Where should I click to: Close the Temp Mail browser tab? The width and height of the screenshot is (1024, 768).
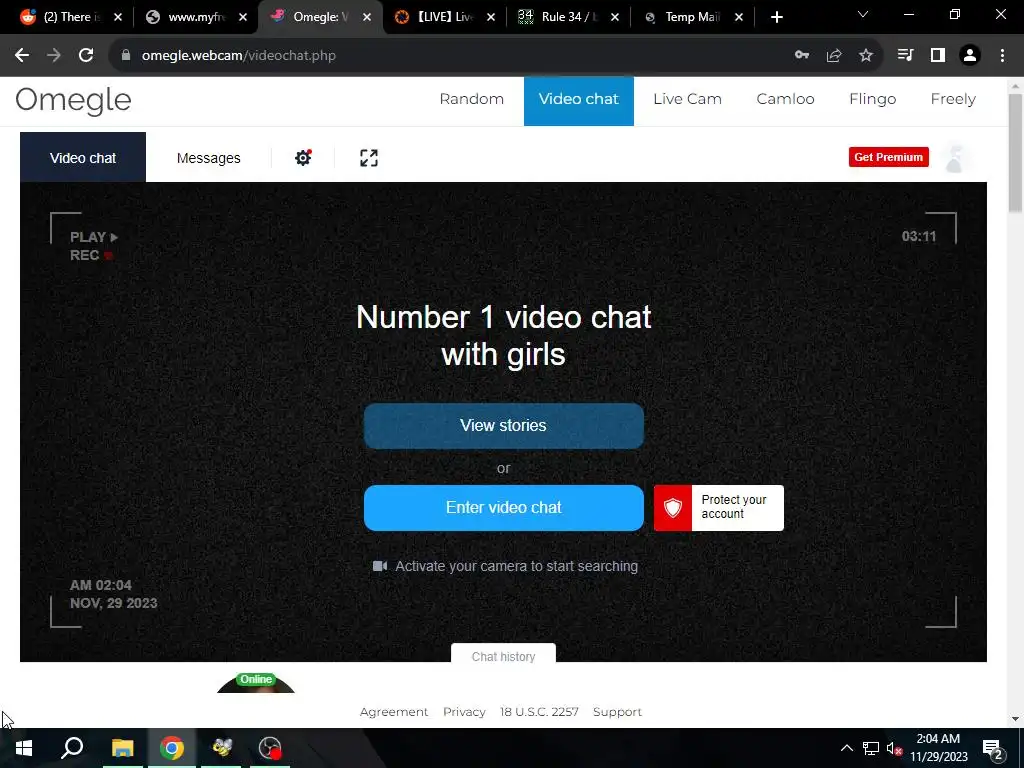pos(739,18)
